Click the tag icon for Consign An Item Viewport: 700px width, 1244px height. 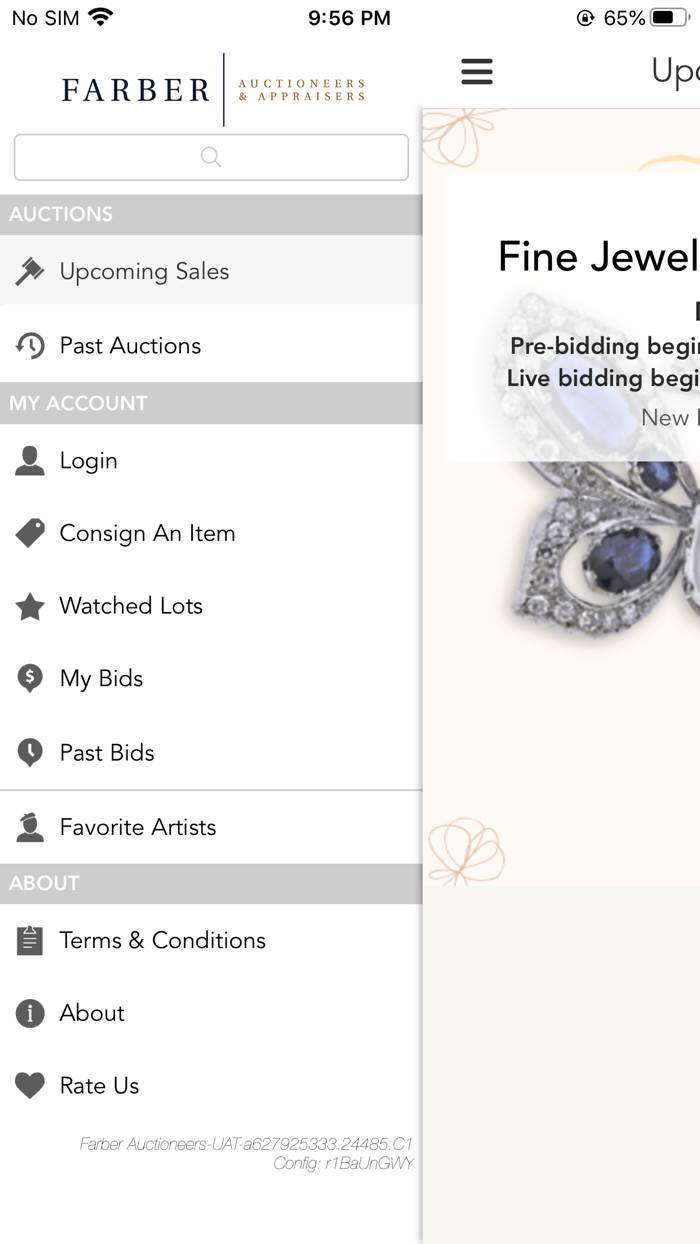pyautogui.click(x=29, y=533)
